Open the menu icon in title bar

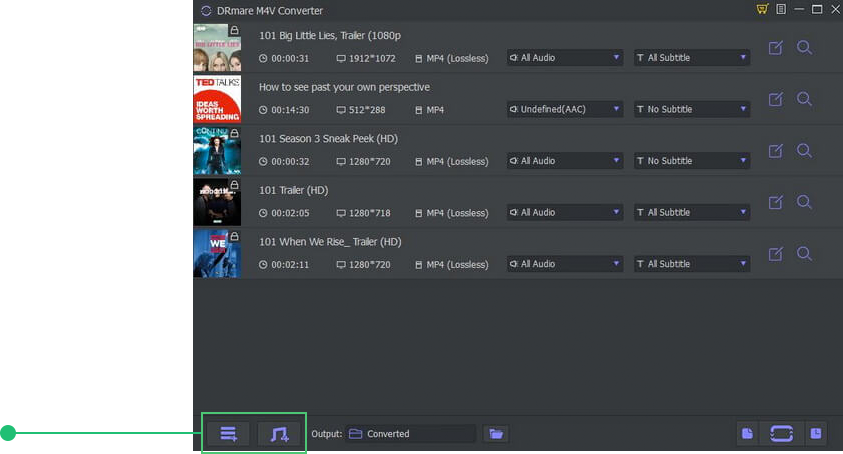click(781, 9)
